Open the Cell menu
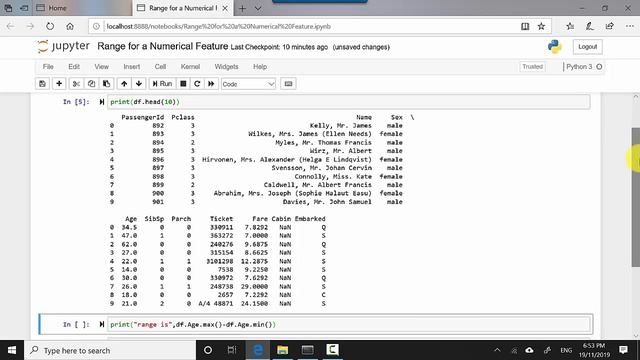 (x=160, y=67)
